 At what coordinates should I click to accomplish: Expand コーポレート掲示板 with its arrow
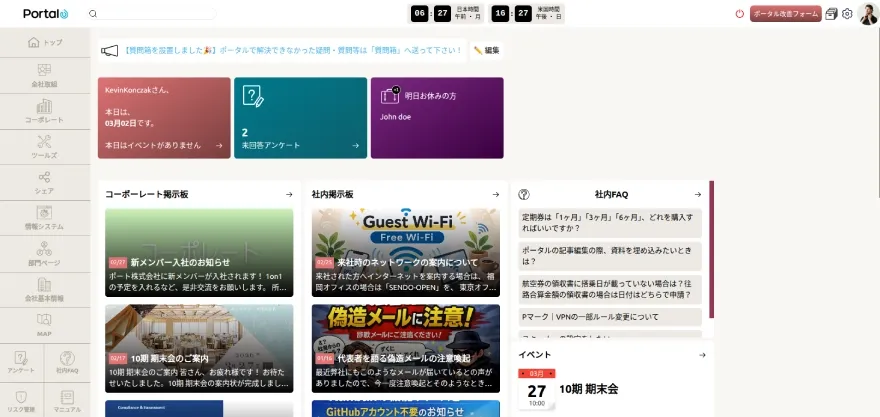click(289, 195)
